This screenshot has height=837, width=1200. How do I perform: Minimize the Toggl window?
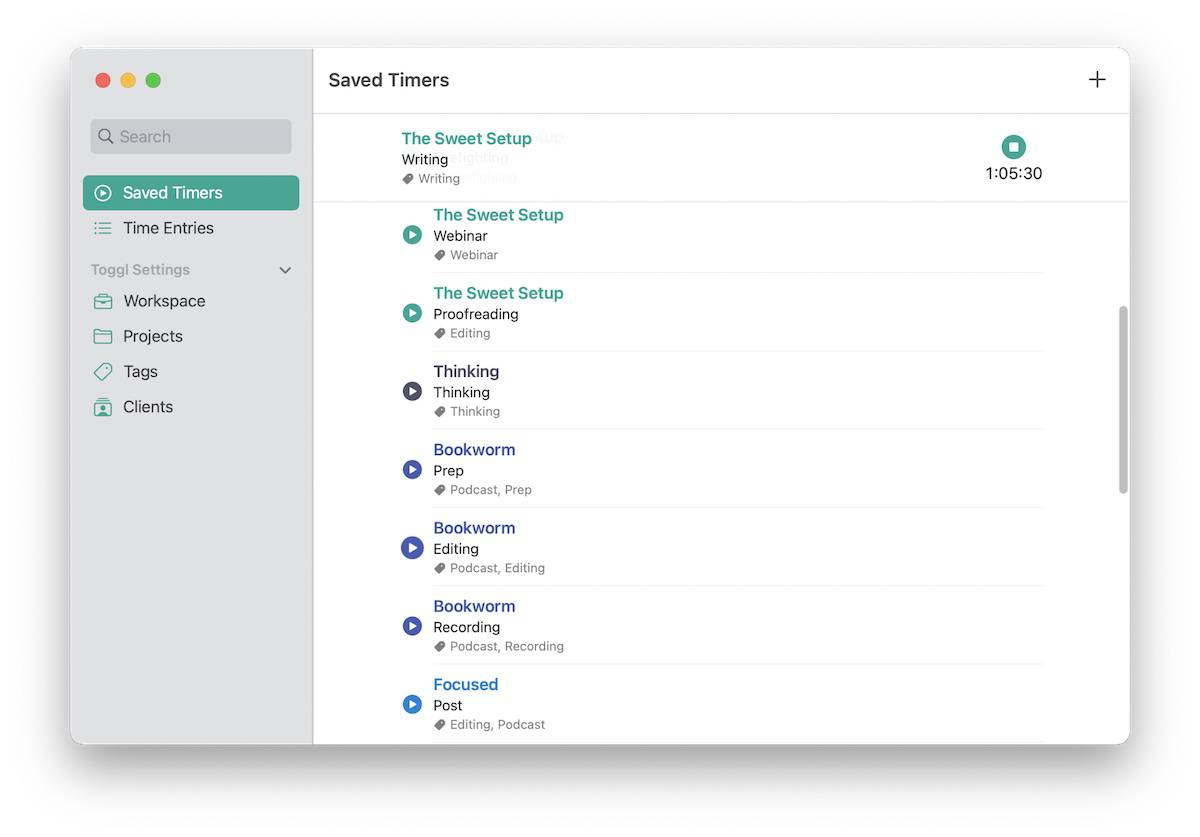128,80
